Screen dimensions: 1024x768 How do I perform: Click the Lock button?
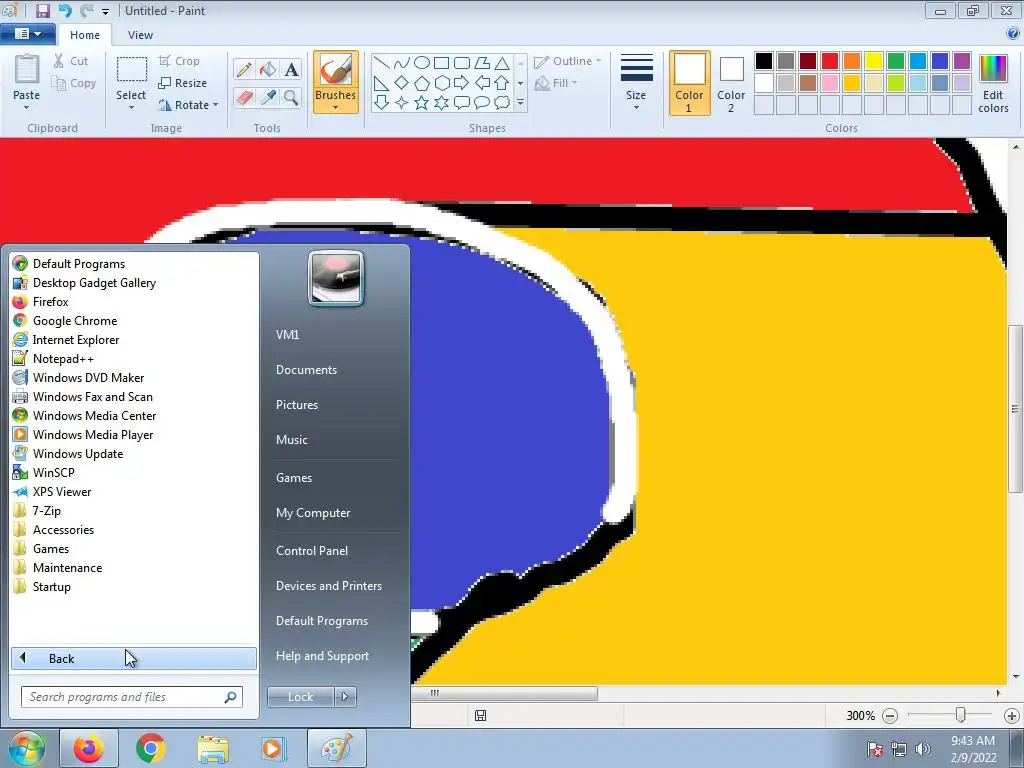301,697
